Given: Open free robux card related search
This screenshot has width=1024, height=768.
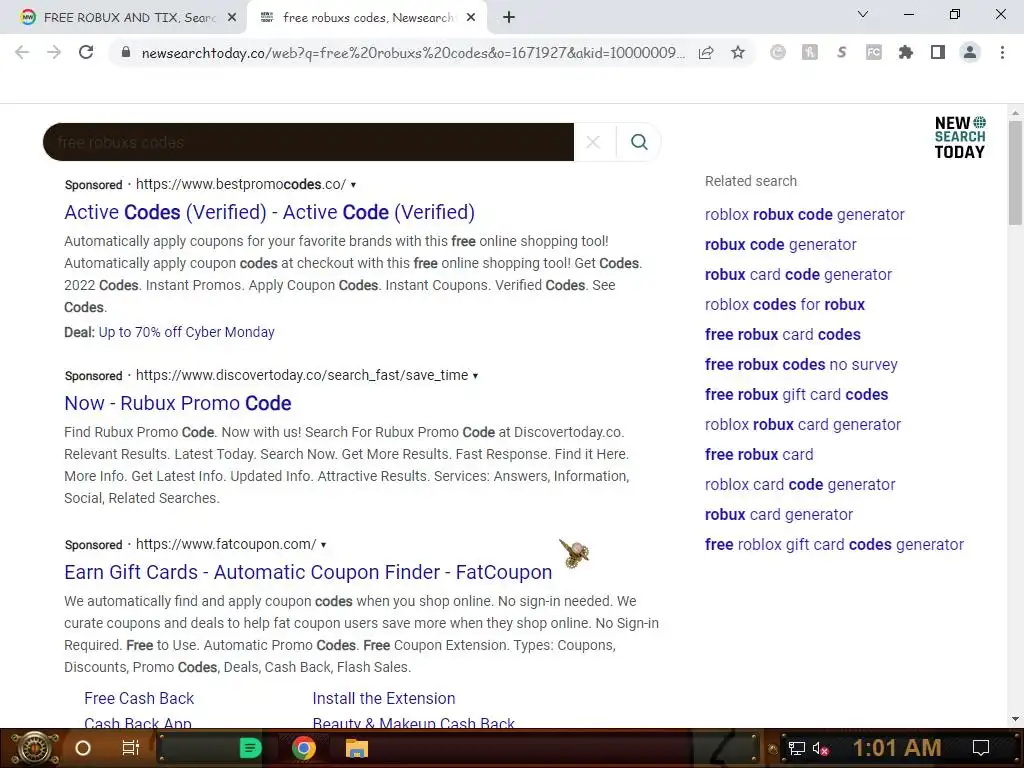Looking at the screenshot, I should 759,455.
